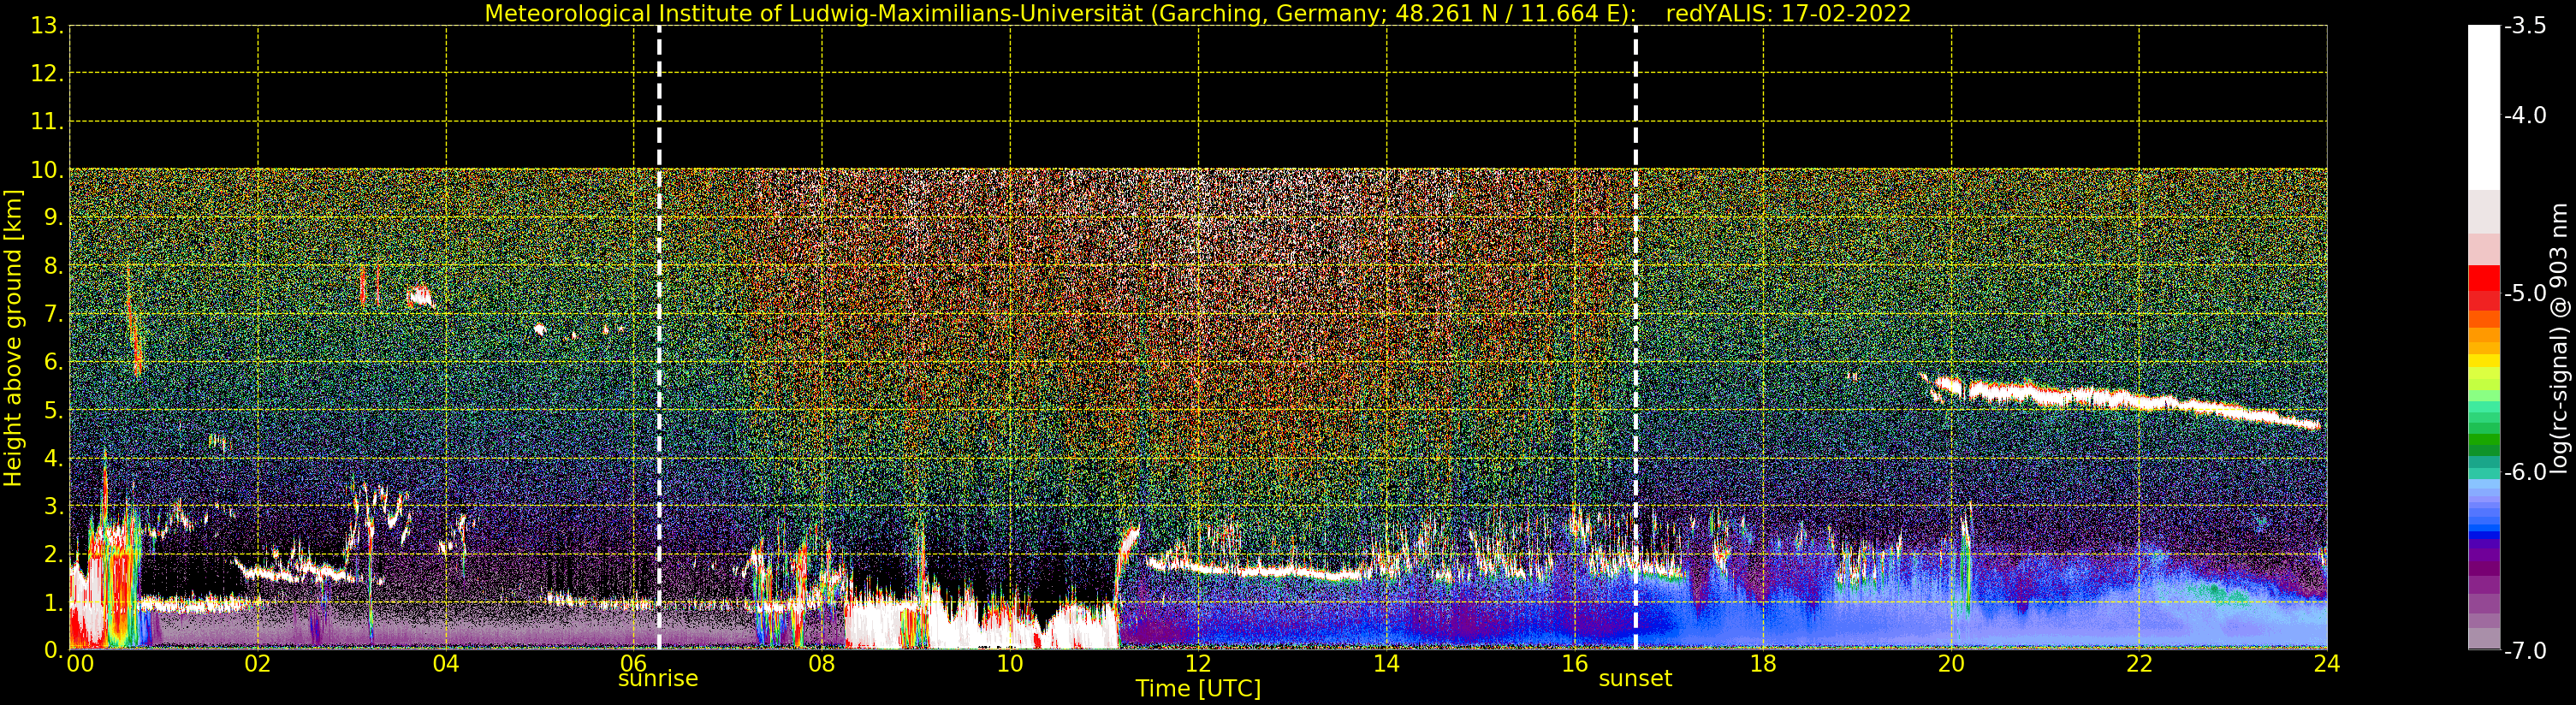Click the sunrise dashed white vertical line
This screenshot has height=705, width=2576.
[x=659, y=338]
